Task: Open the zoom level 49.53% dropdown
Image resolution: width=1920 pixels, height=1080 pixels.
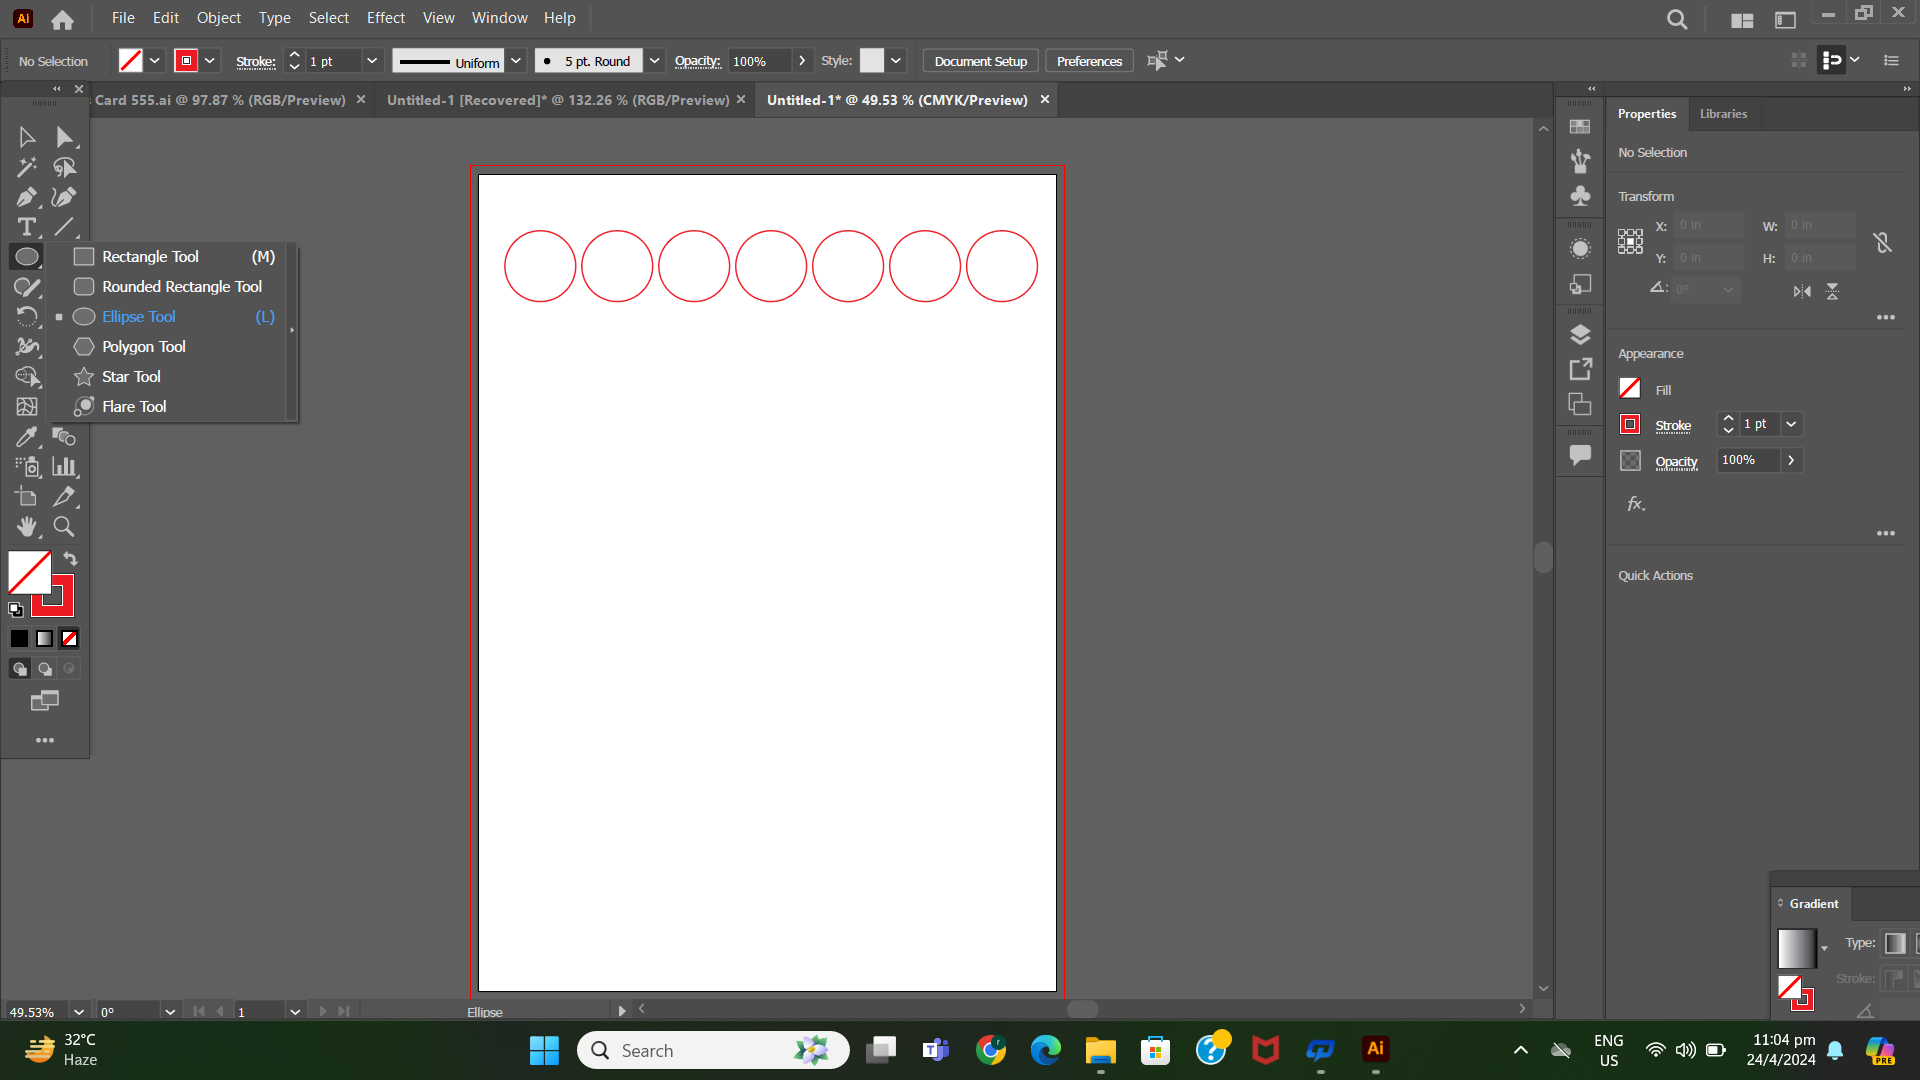Action: point(79,1012)
